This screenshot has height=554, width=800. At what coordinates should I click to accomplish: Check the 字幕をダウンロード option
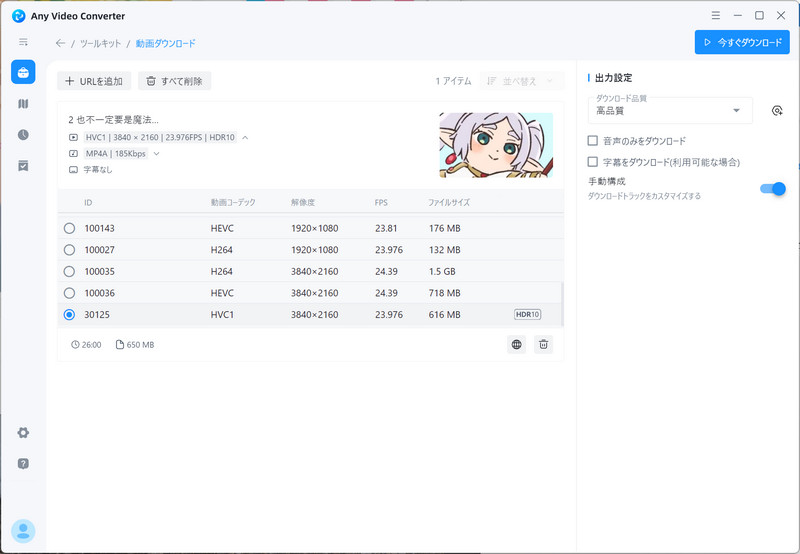click(x=593, y=161)
